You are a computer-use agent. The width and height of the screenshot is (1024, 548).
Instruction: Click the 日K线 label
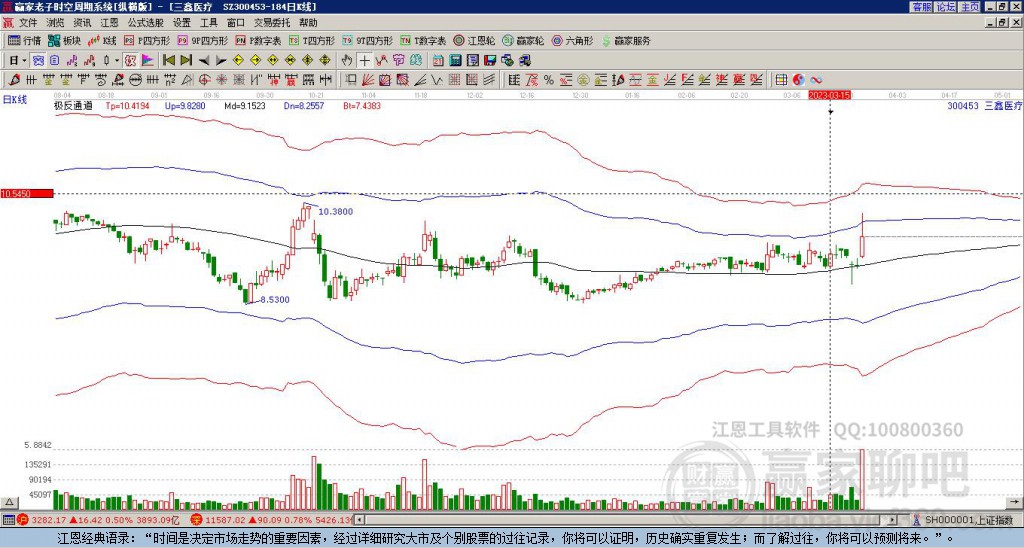[x=15, y=100]
